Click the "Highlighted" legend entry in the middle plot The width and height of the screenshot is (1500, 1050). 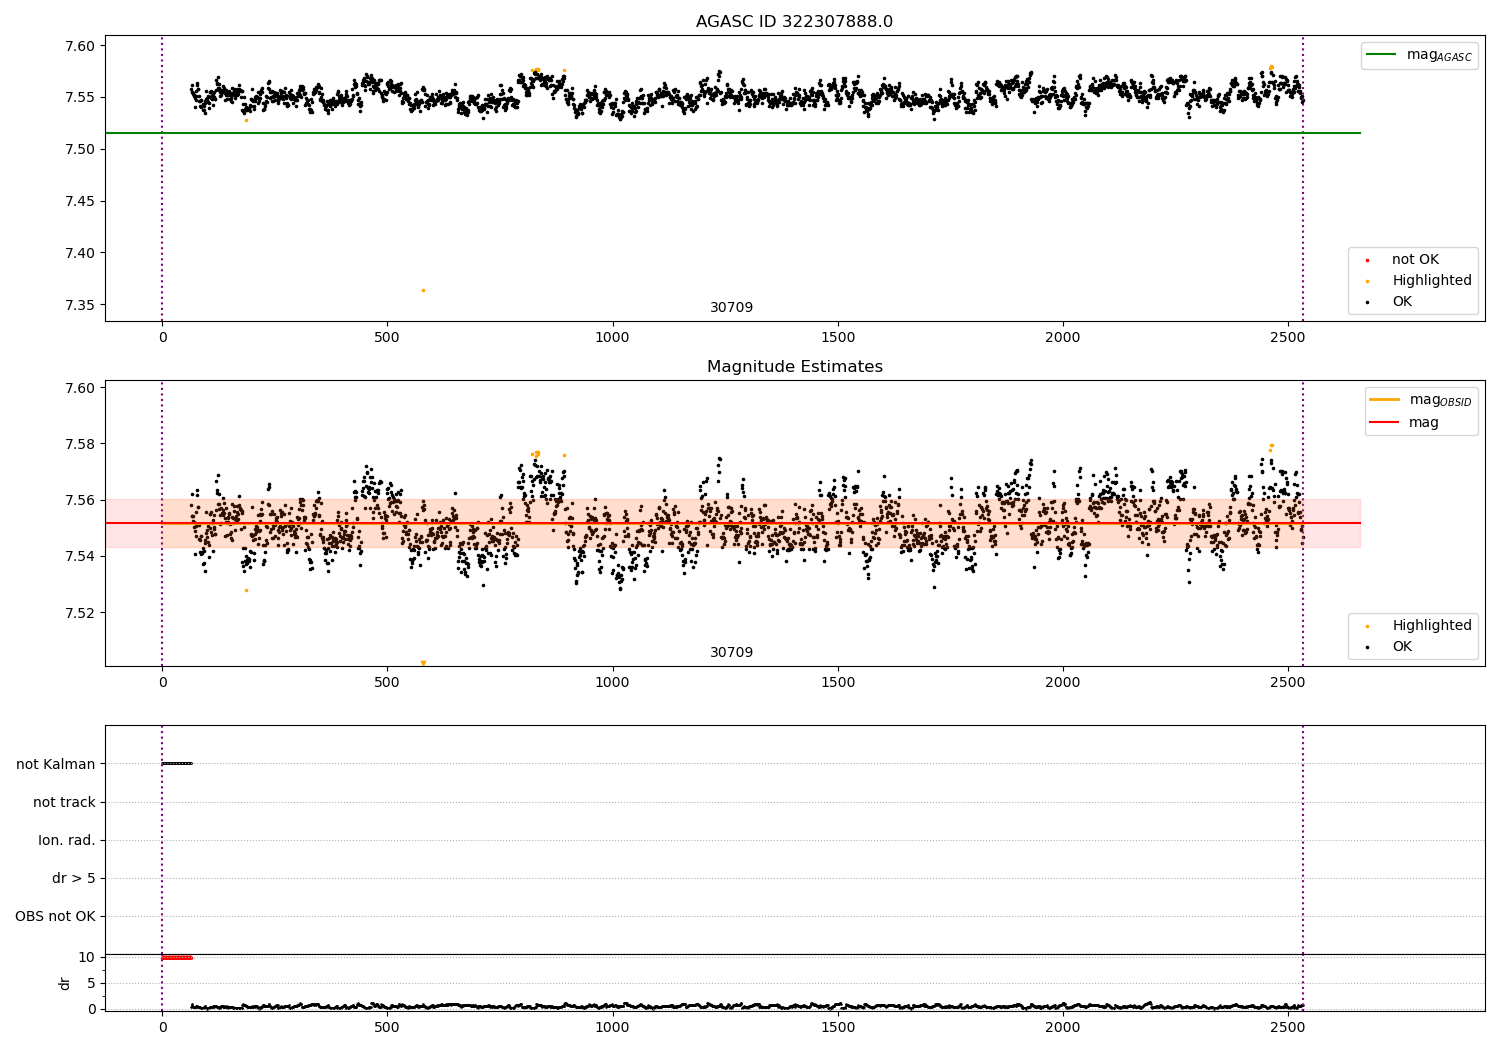click(x=1420, y=626)
